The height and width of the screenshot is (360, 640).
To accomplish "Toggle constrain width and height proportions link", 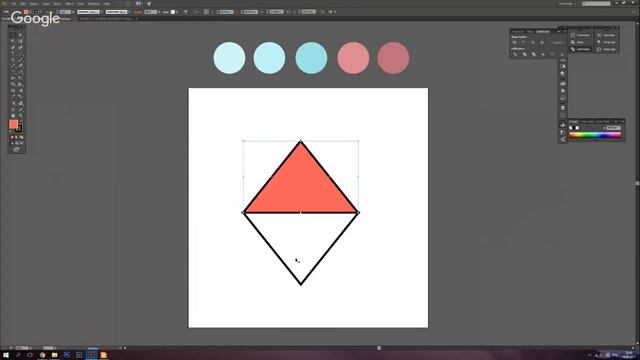I will [x=288, y=12].
